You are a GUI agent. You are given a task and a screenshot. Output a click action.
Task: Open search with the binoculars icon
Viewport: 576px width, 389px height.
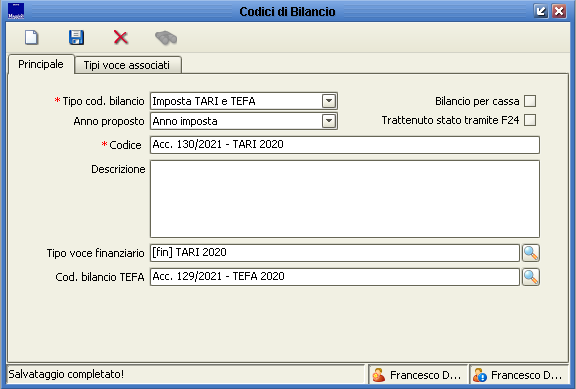coord(166,38)
